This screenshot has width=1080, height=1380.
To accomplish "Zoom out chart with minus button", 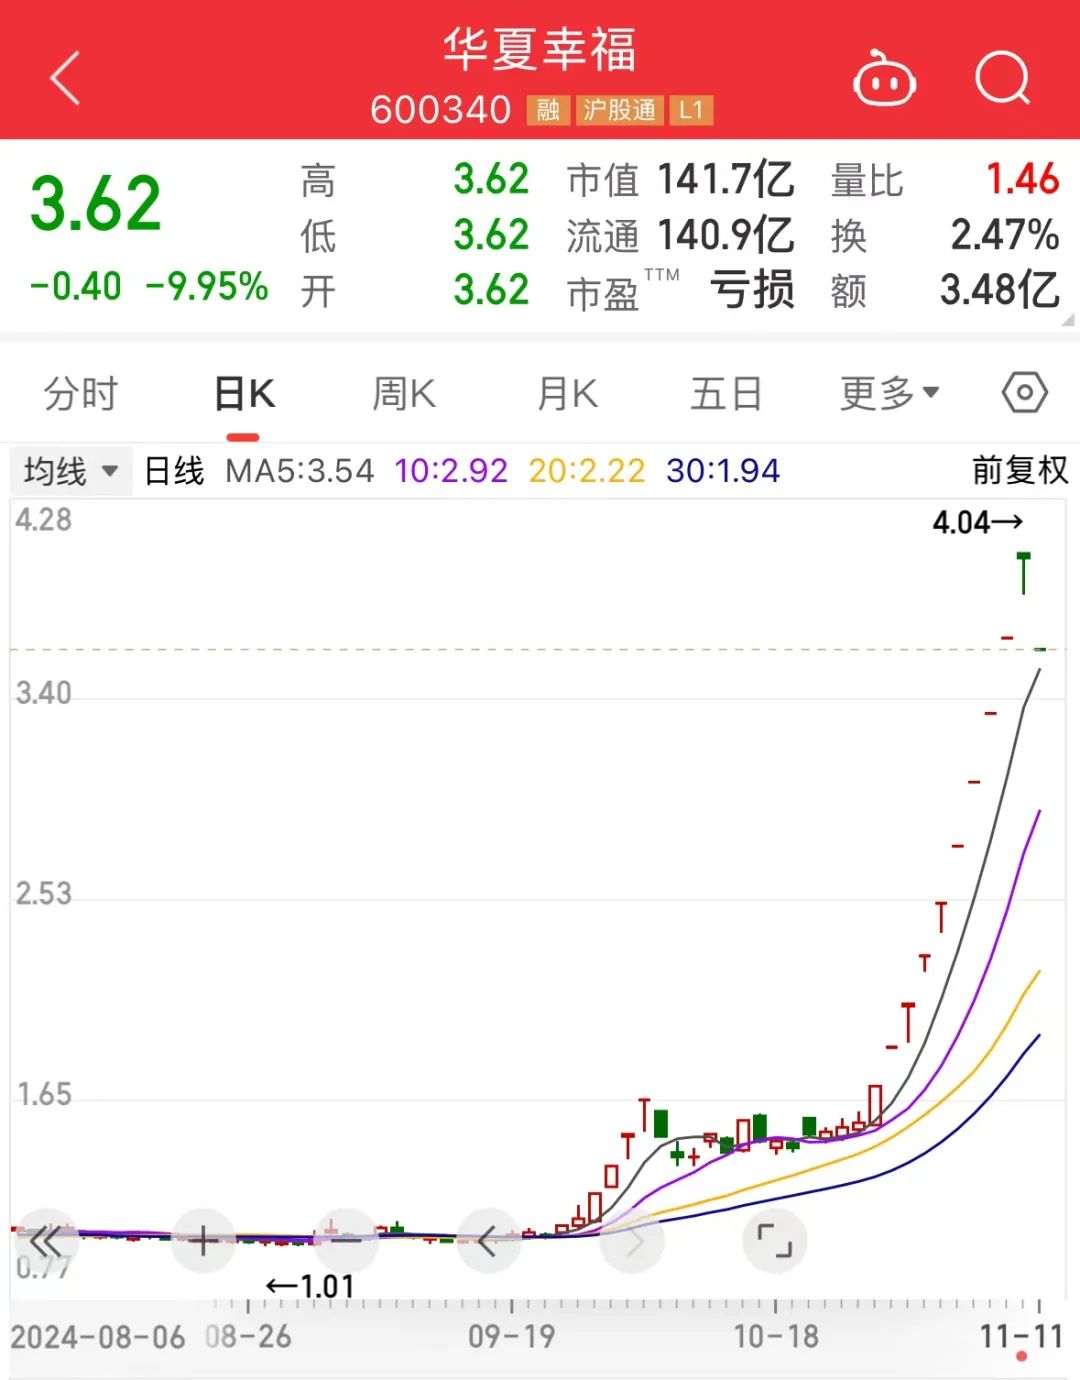I will tap(345, 1242).
